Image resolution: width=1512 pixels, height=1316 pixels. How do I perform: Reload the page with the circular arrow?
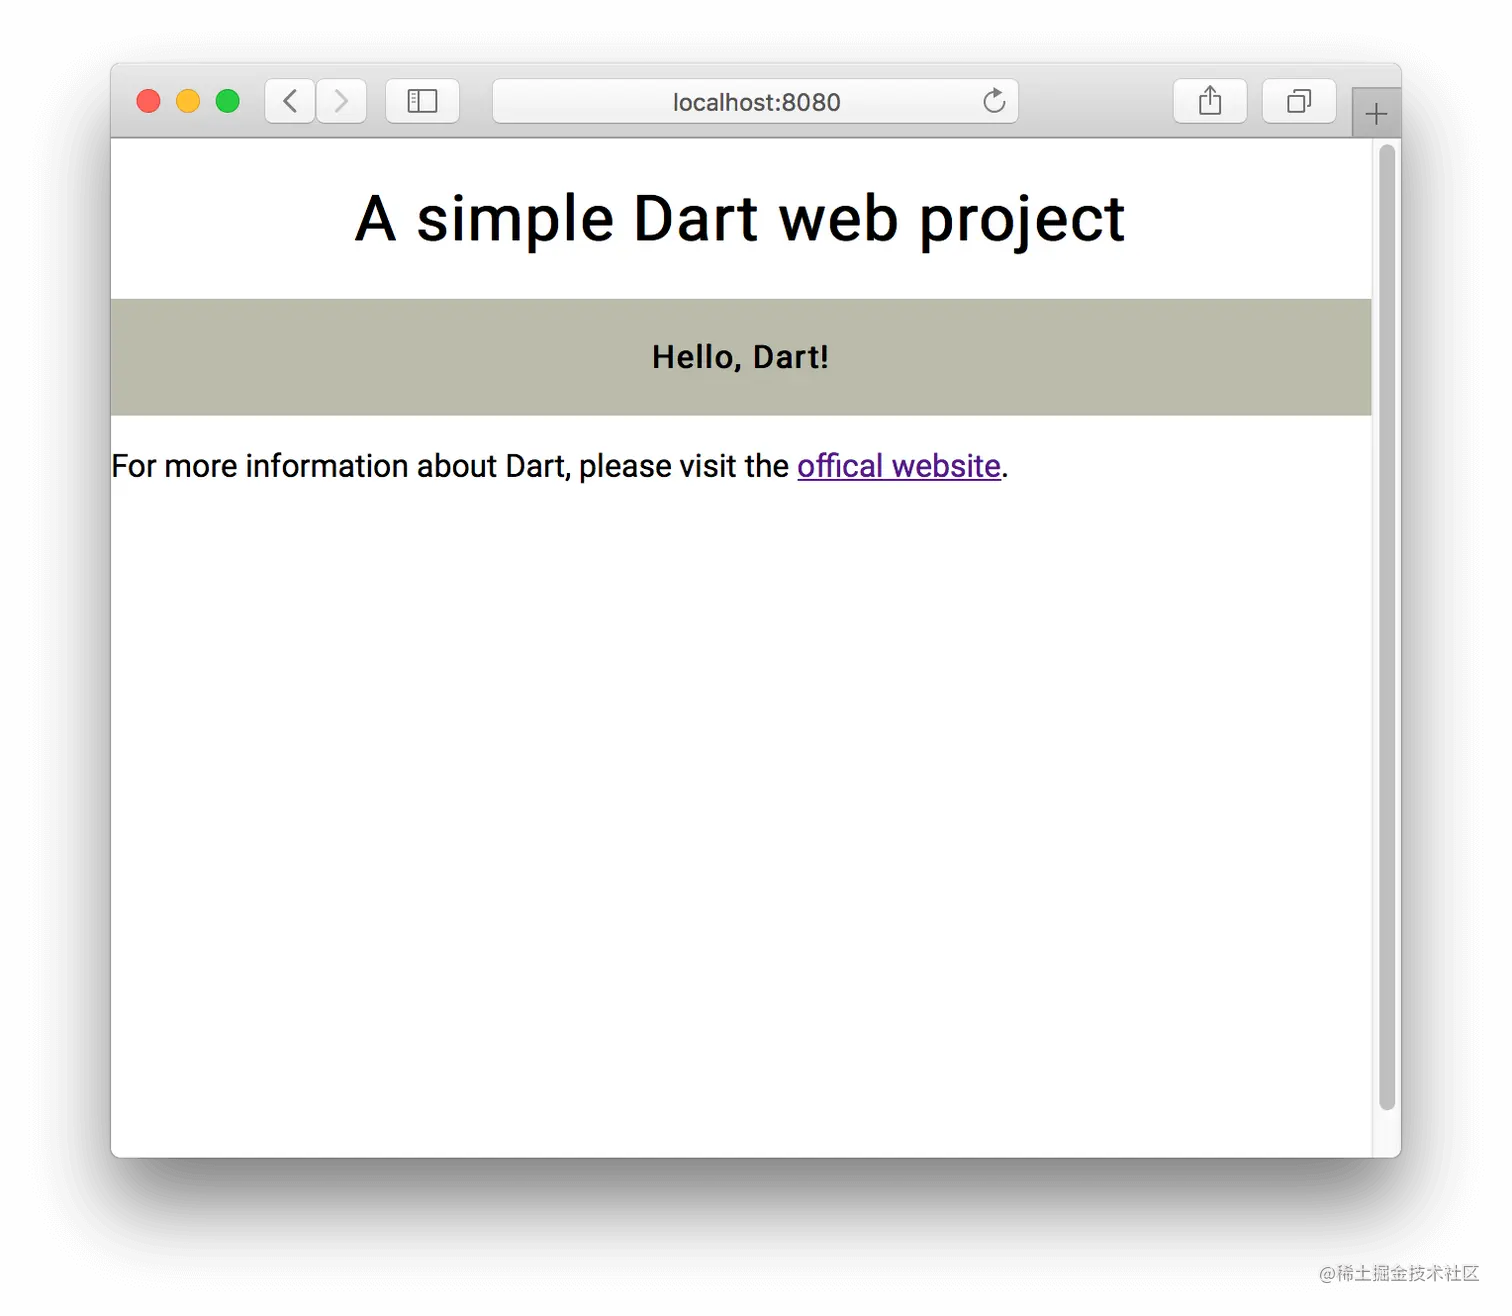993,101
